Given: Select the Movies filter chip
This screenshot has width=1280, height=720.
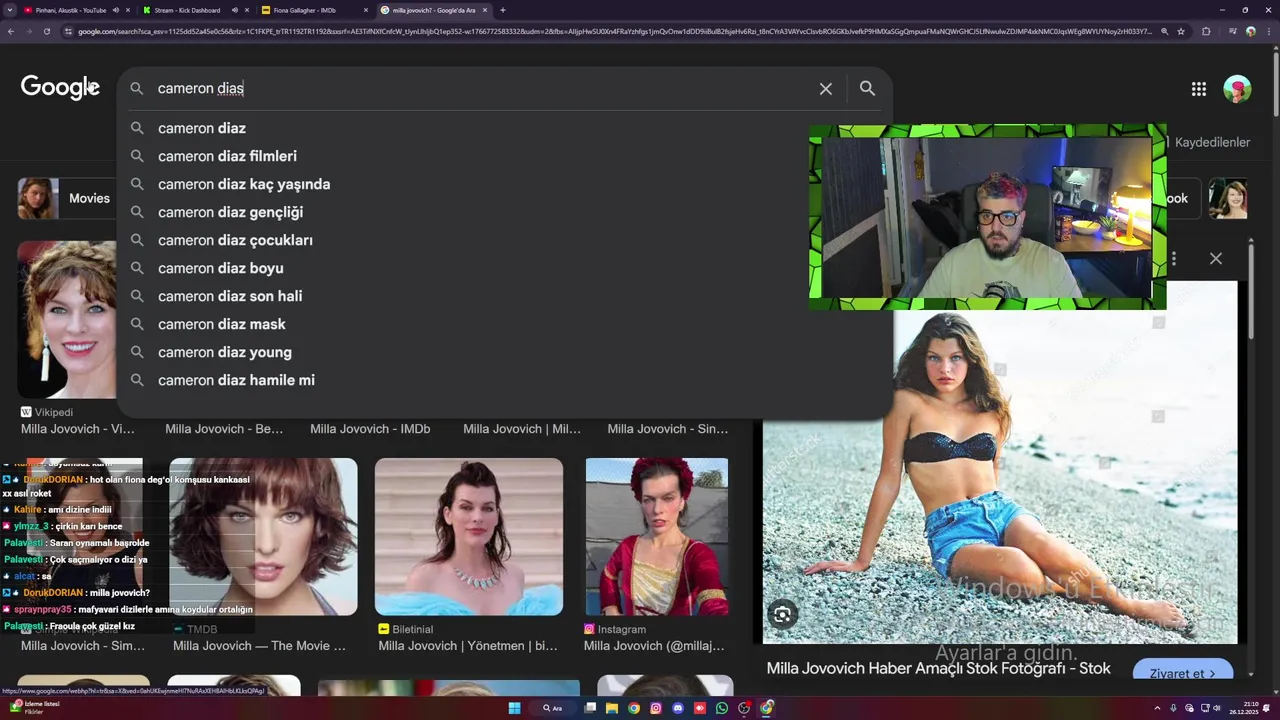Looking at the screenshot, I should [x=66, y=198].
